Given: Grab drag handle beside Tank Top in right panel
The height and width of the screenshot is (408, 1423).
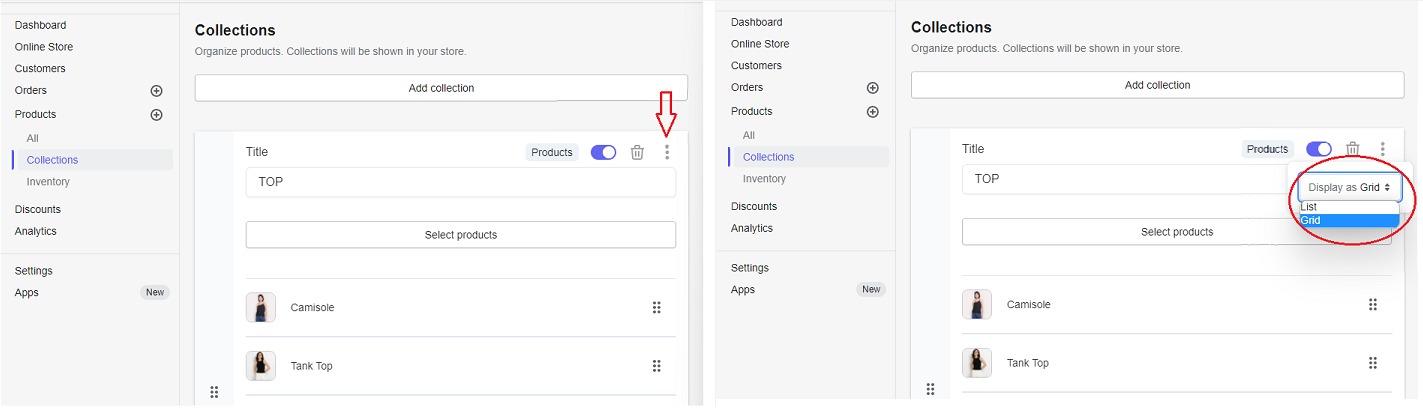Looking at the screenshot, I should pyautogui.click(x=1373, y=363).
